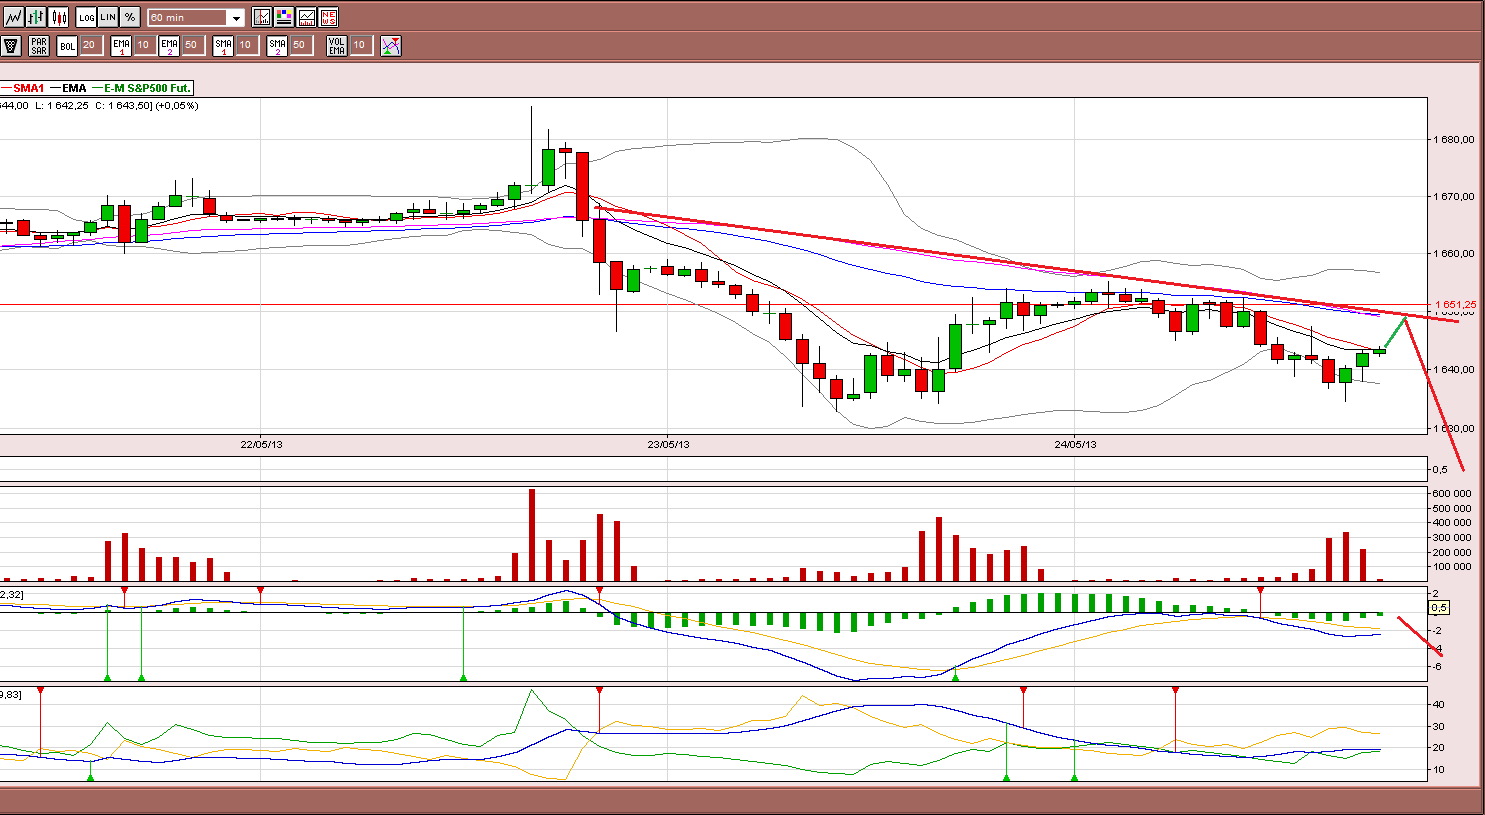Click the 1 670,00 price axis label
This screenshot has width=1485, height=815.
pos(1455,197)
